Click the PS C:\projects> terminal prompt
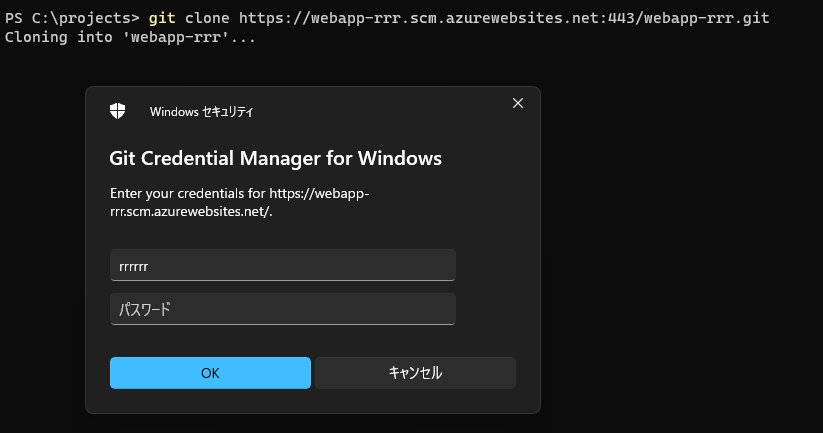This screenshot has height=433, width=823. coord(72,19)
